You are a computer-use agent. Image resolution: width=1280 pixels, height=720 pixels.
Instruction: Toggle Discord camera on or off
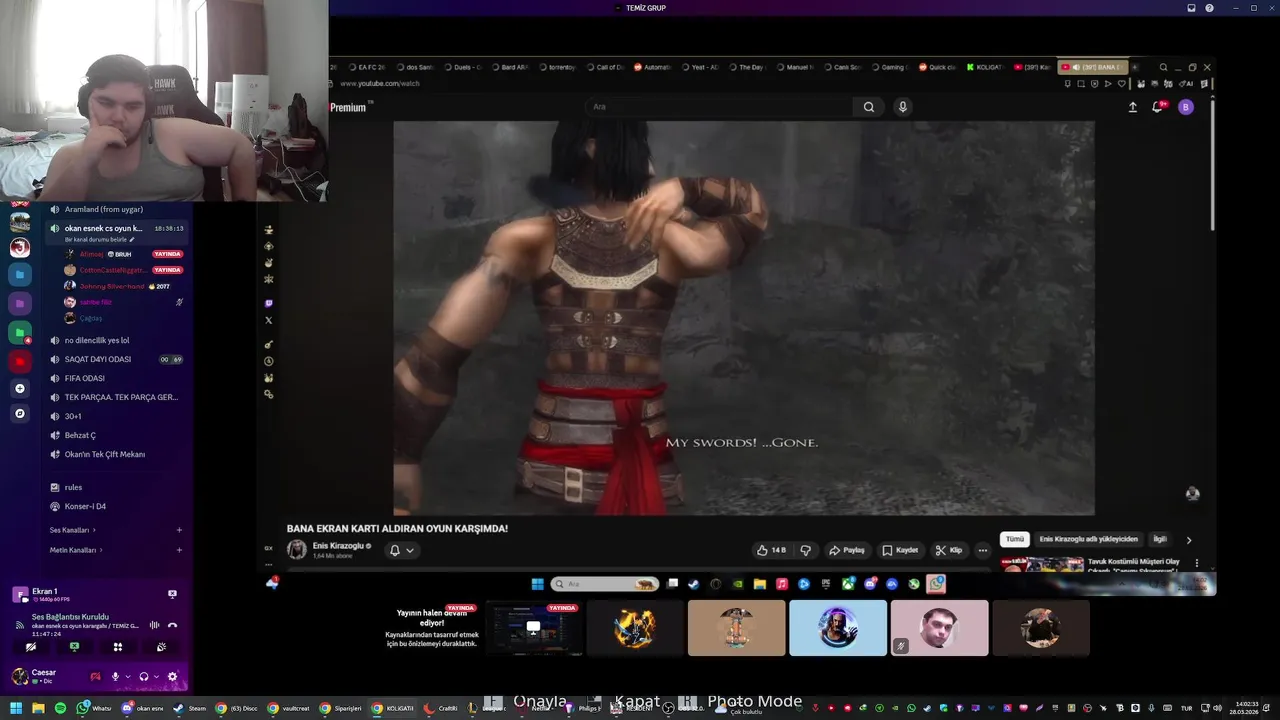coord(31,647)
